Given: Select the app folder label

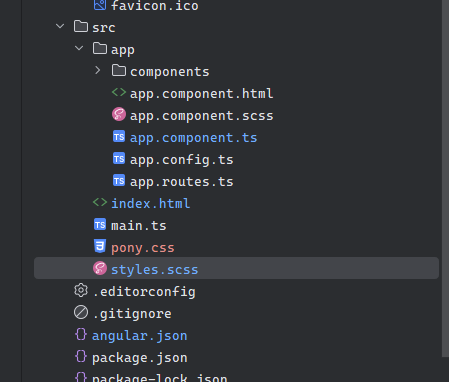Looking at the screenshot, I should point(123,50).
